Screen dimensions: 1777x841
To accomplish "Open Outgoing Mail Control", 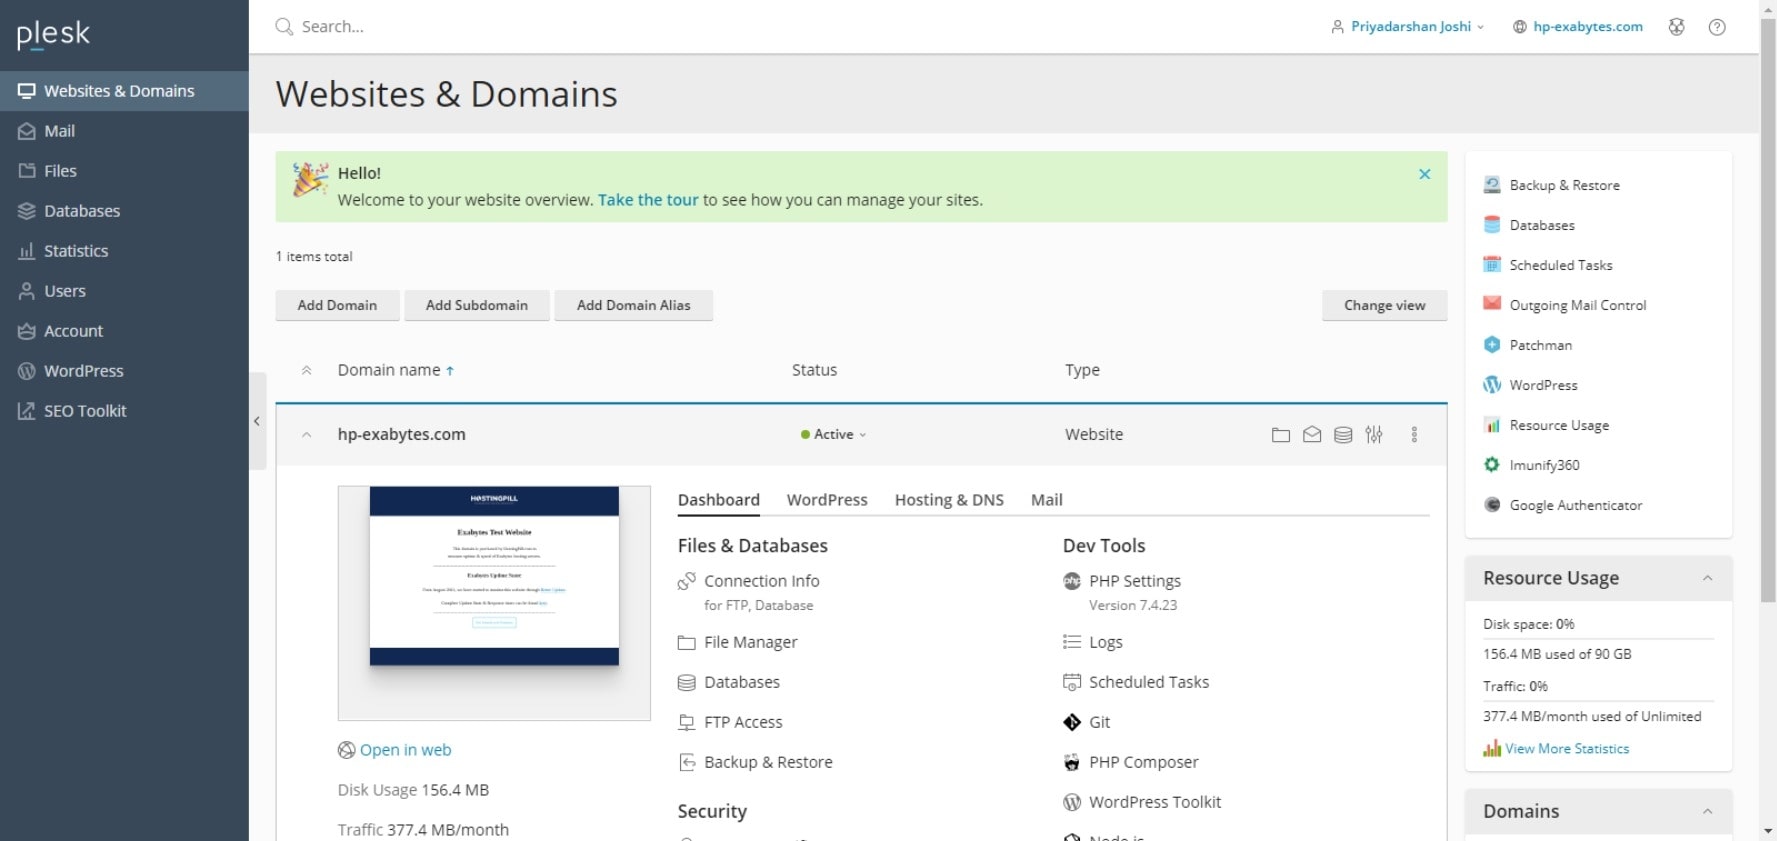I will (x=1565, y=305).
